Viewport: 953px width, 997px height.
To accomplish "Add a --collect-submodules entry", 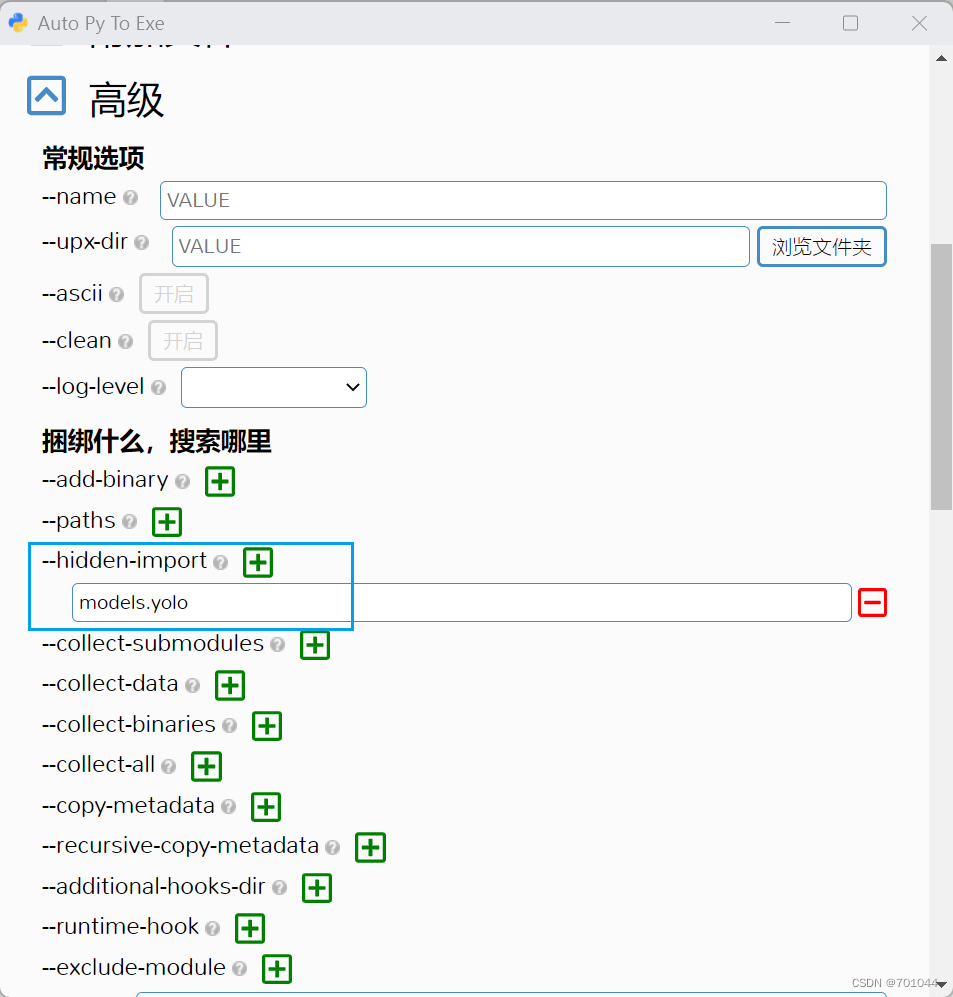I will [315, 645].
